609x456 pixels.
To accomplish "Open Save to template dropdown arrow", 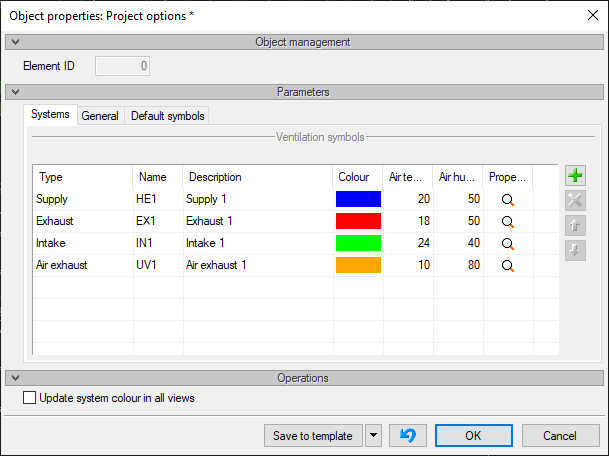I will click(x=373, y=435).
